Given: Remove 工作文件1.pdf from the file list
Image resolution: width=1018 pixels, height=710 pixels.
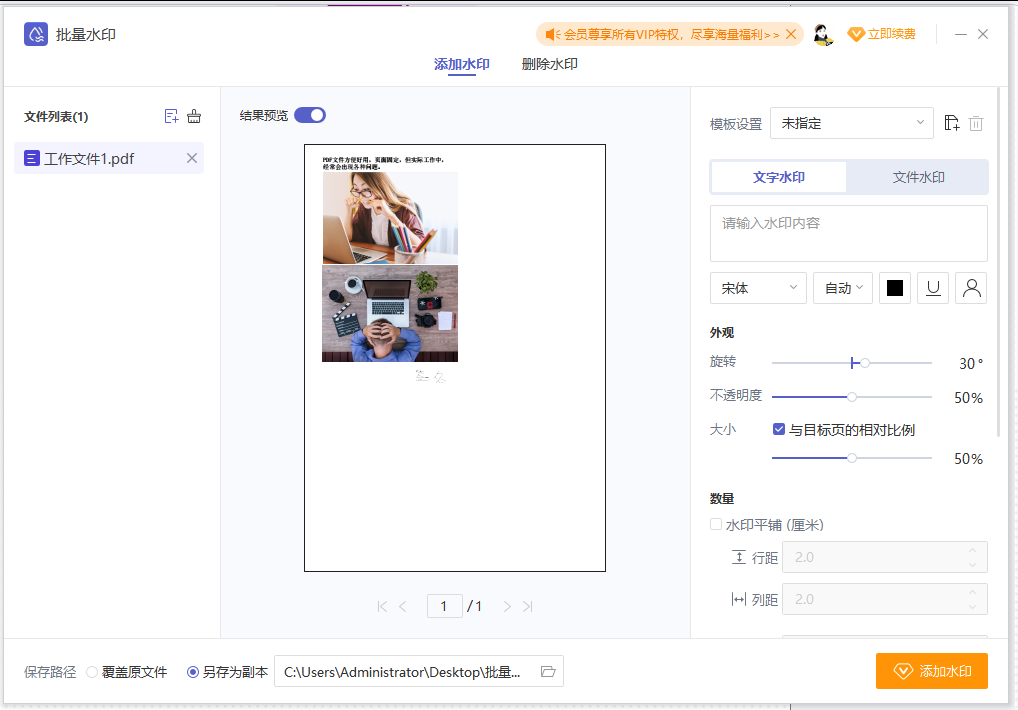Looking at the screenshot, I should (192, 158).
